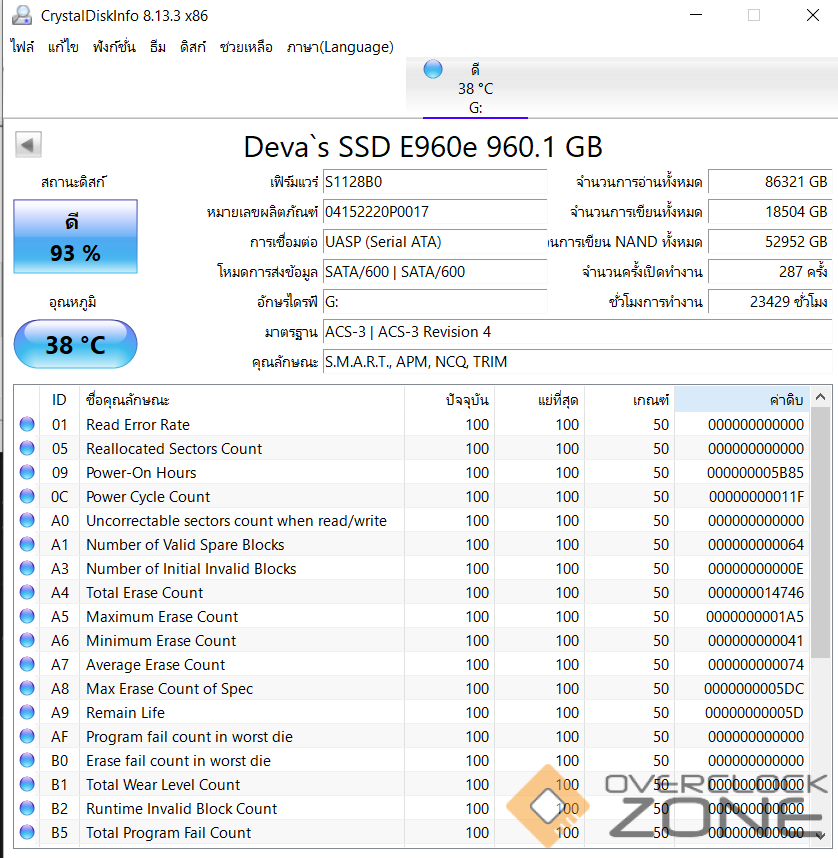Click the status orb beside Total Erase Count

(x=27, y=593)
